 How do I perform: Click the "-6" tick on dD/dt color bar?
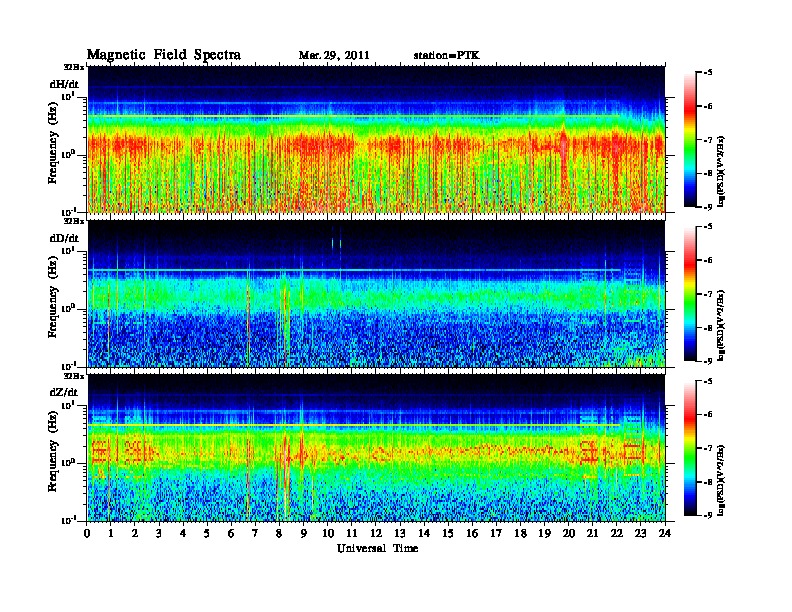709,261
